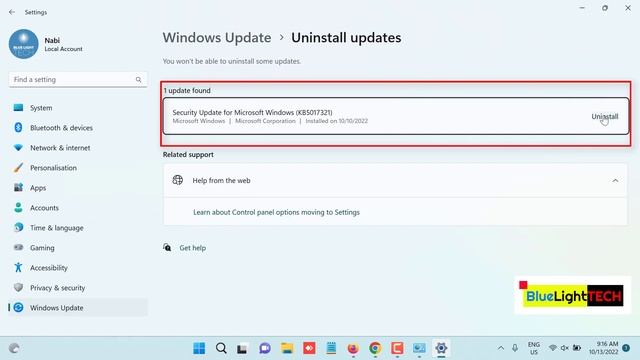
Task: Open the Windows Start menu
Action: coord(199,348)
